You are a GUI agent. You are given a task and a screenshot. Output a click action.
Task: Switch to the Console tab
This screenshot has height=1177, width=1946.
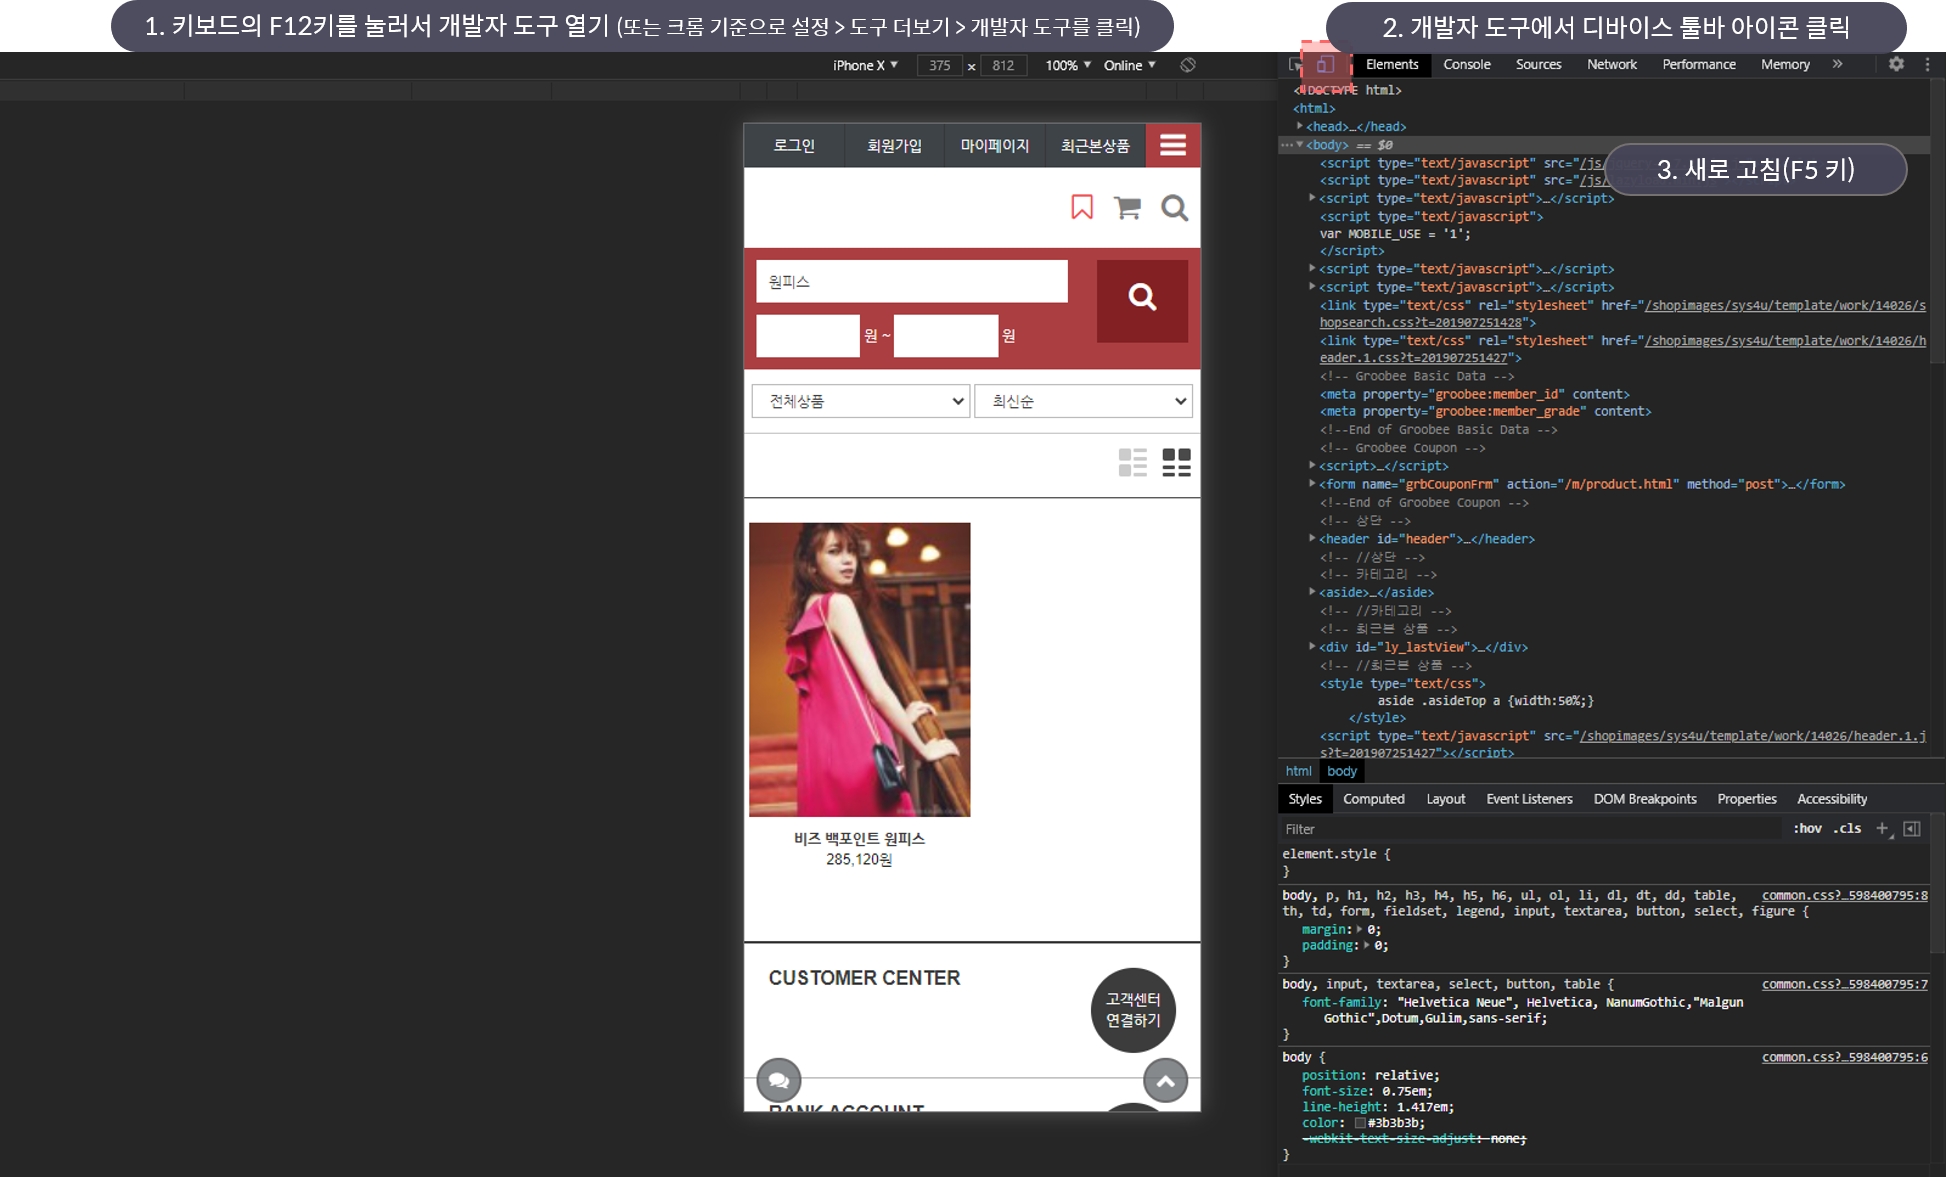1466,64
